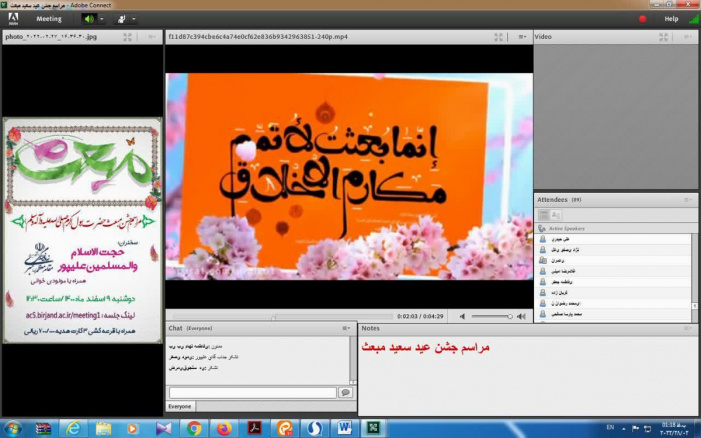Open the Notes pod options menu
701x438 pixels.
688,328
